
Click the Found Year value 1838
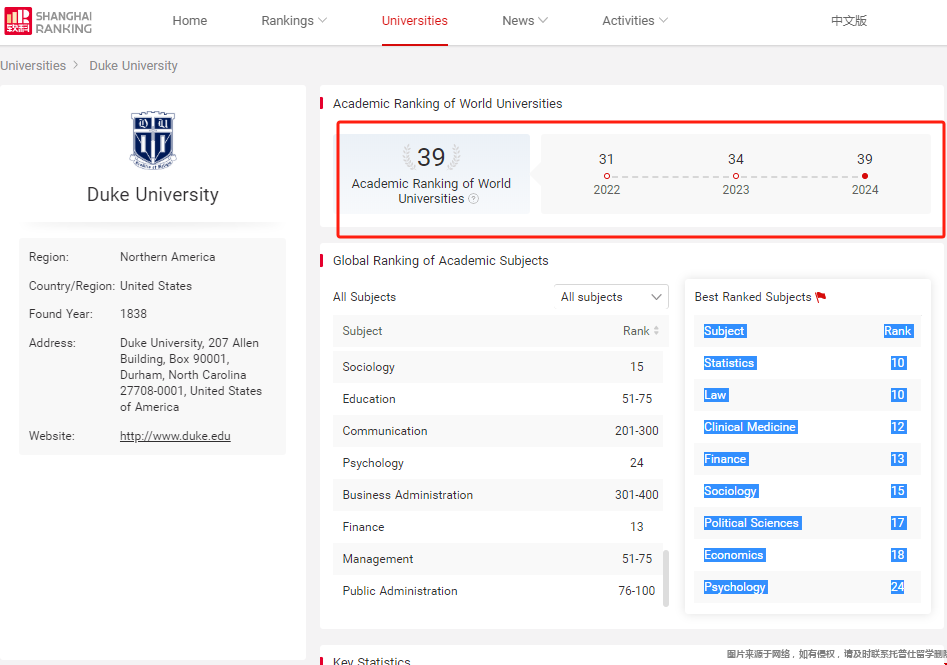[x=133, y=313]
